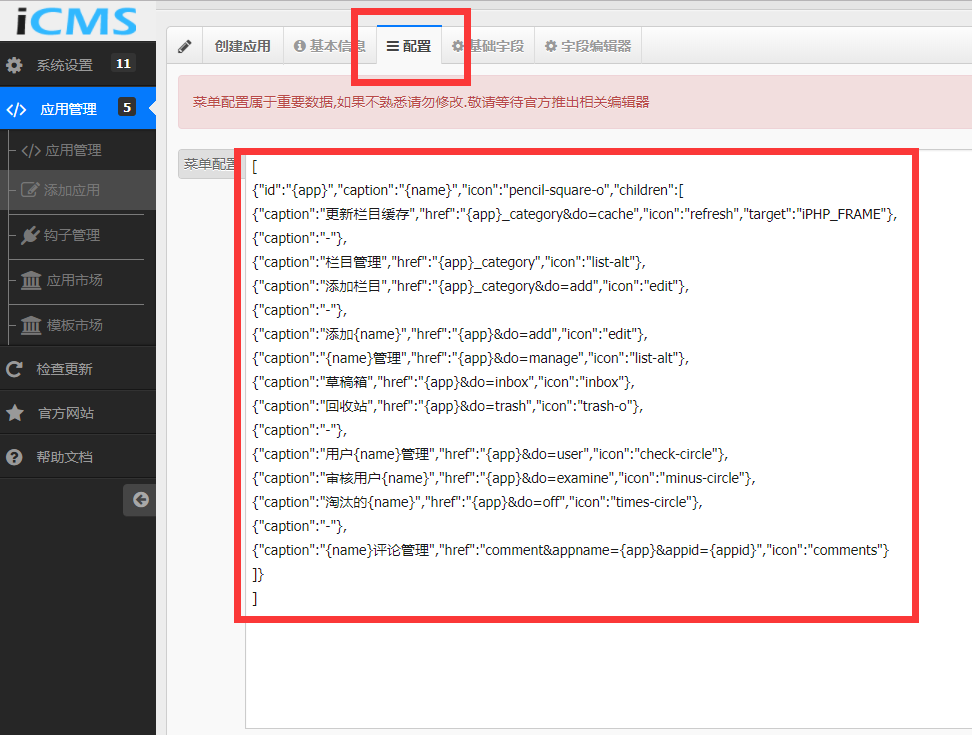This screenshot has width=972, height=735.
Task: Click the JSON line with caption 审核用户{name}
Action: tap(504, 478)
